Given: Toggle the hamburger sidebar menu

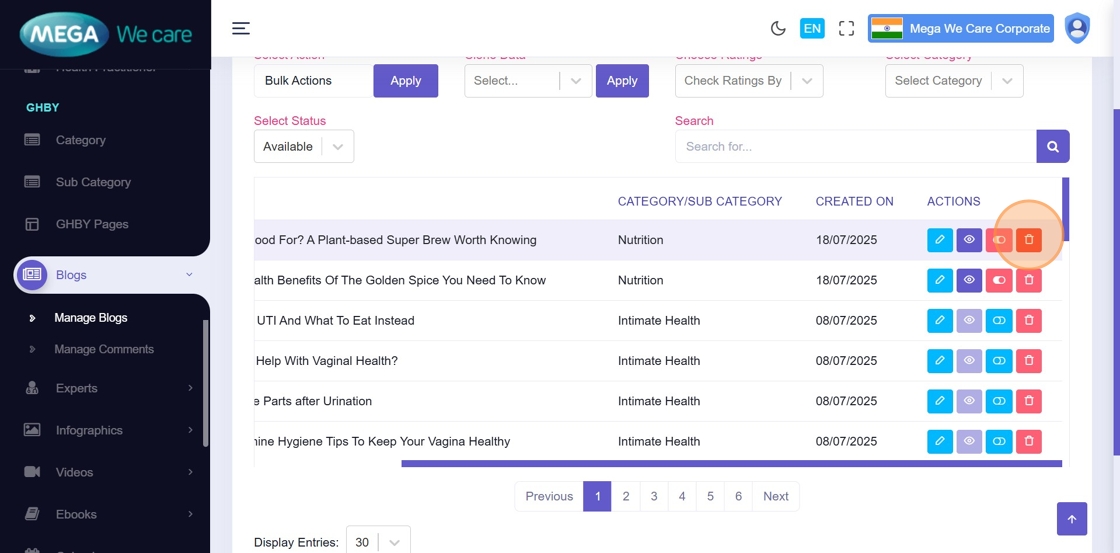Looking at the screenshot, I should pyautogui.click(x=241, y=28).
